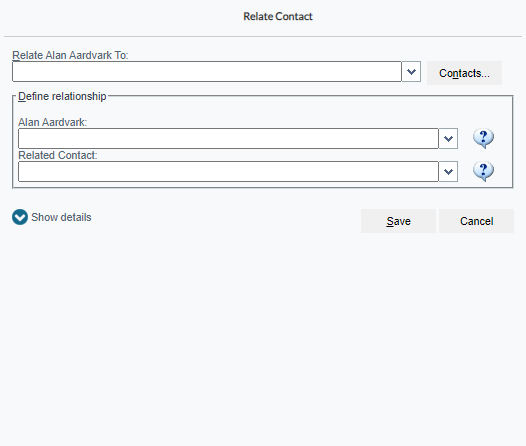Open the Relate Alan Aardvark To dropdown
The image size is (526, 446).
(411, 71)
